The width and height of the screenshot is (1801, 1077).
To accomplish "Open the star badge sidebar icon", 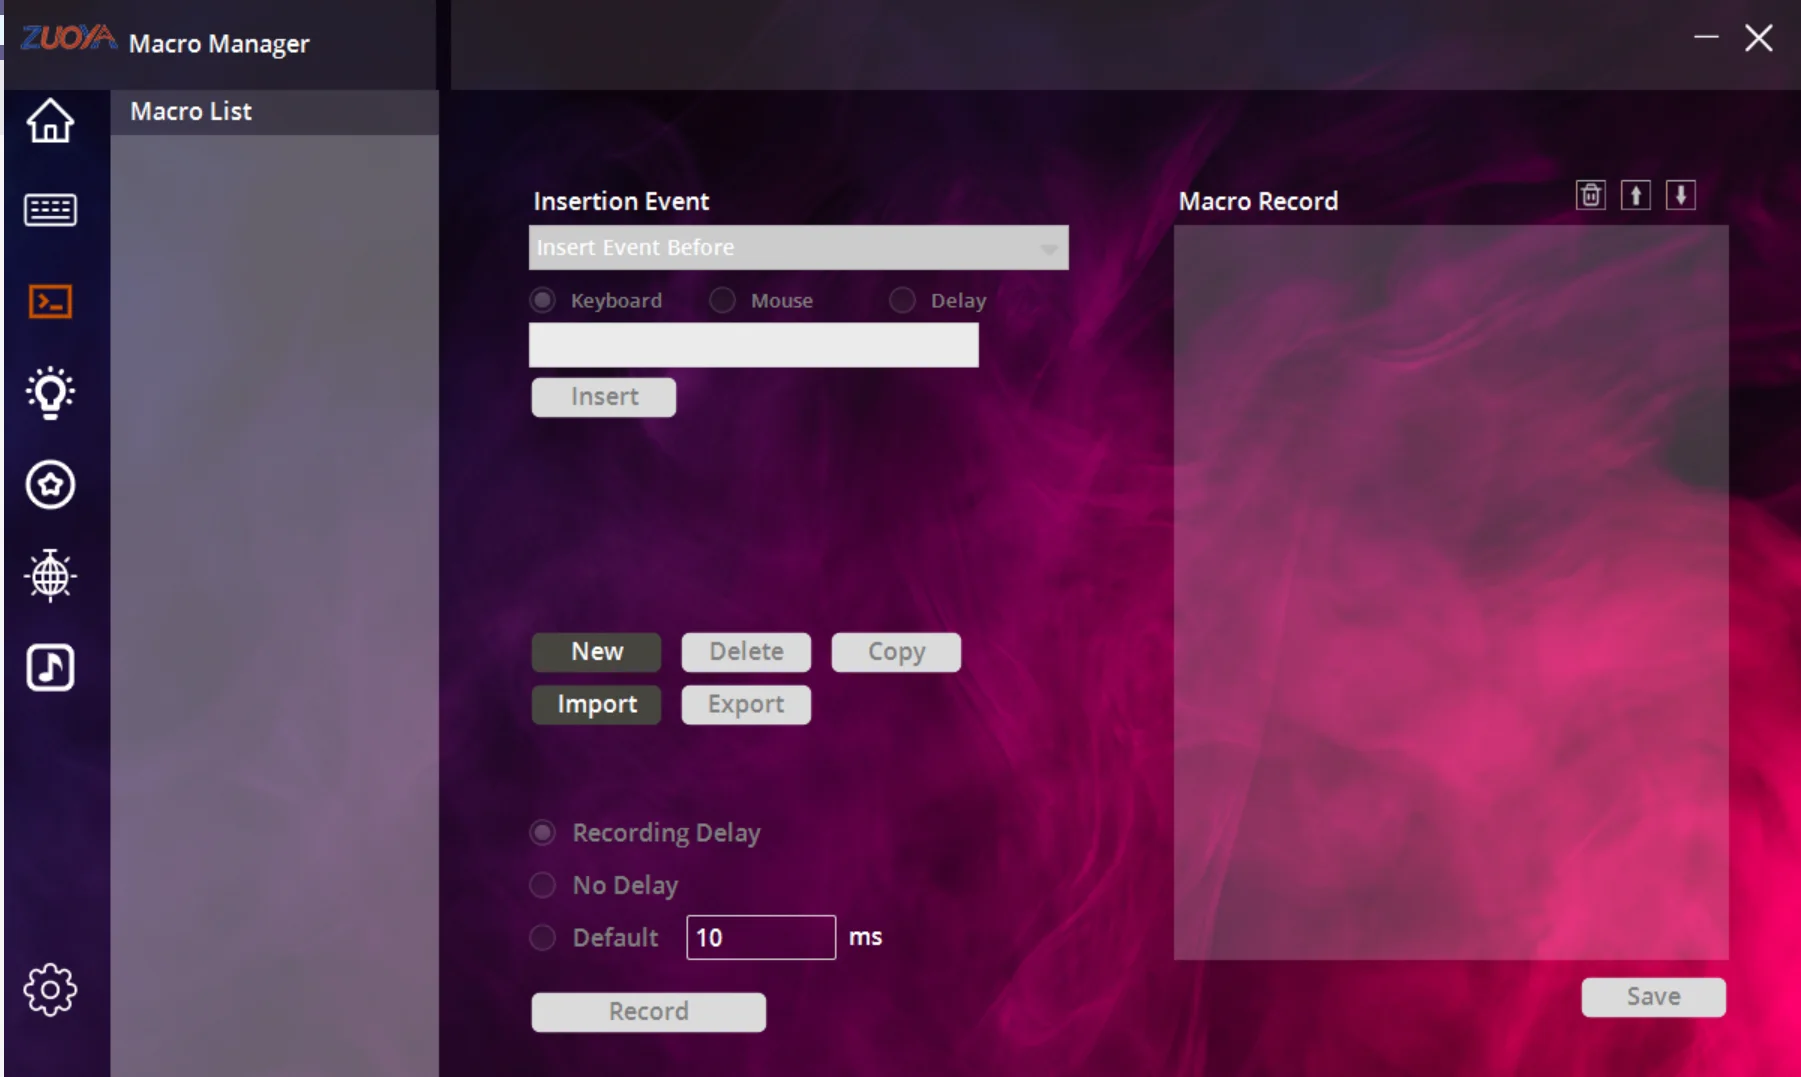I will (x=50, y=485).
